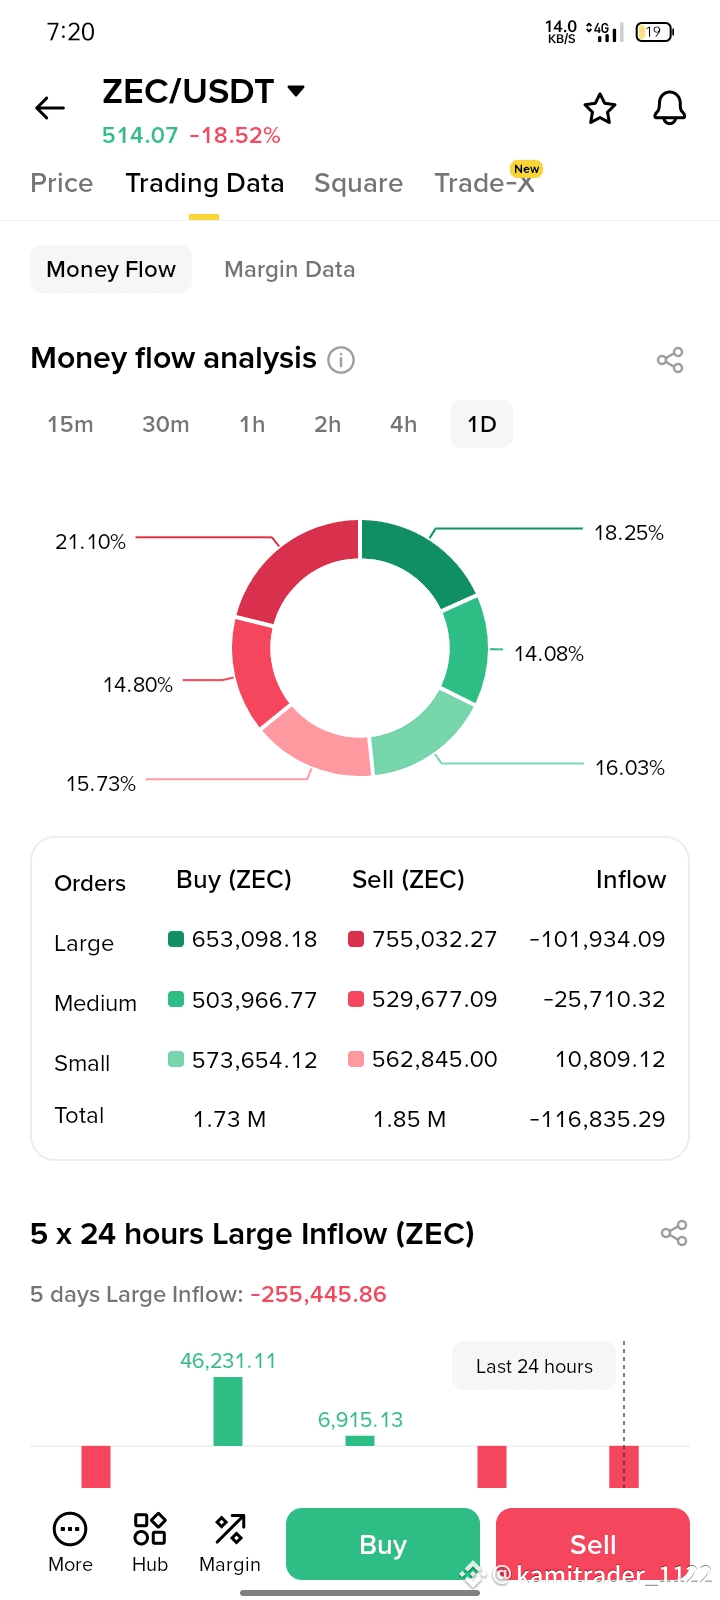Select the 1D time interval

(481, 424)
